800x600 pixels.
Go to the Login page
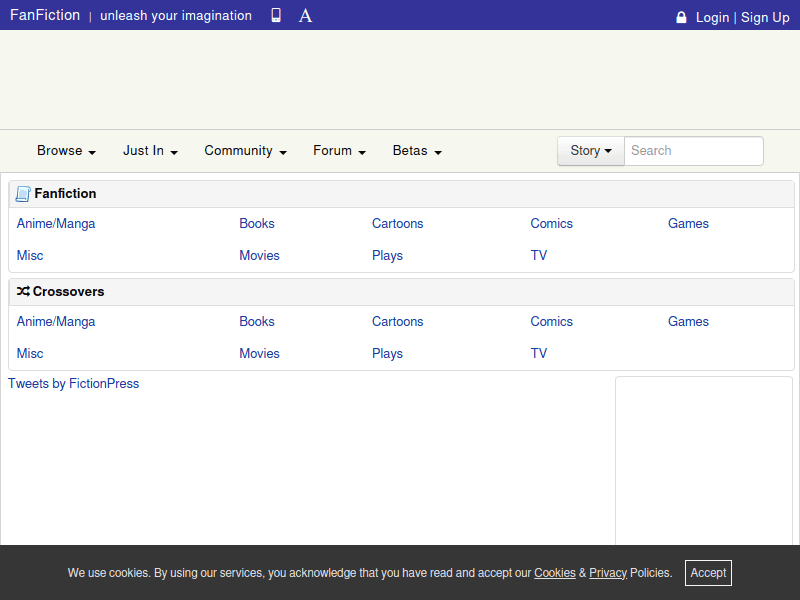712,17
